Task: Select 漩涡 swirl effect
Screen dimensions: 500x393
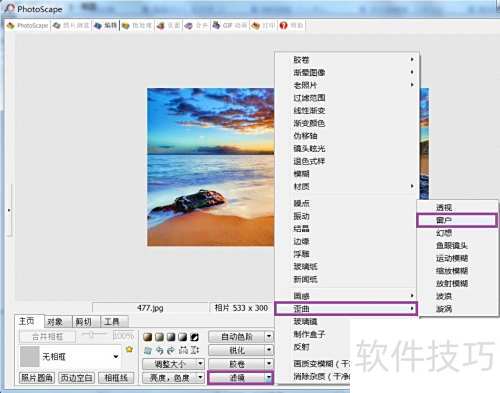Action: tap(457, 309)
